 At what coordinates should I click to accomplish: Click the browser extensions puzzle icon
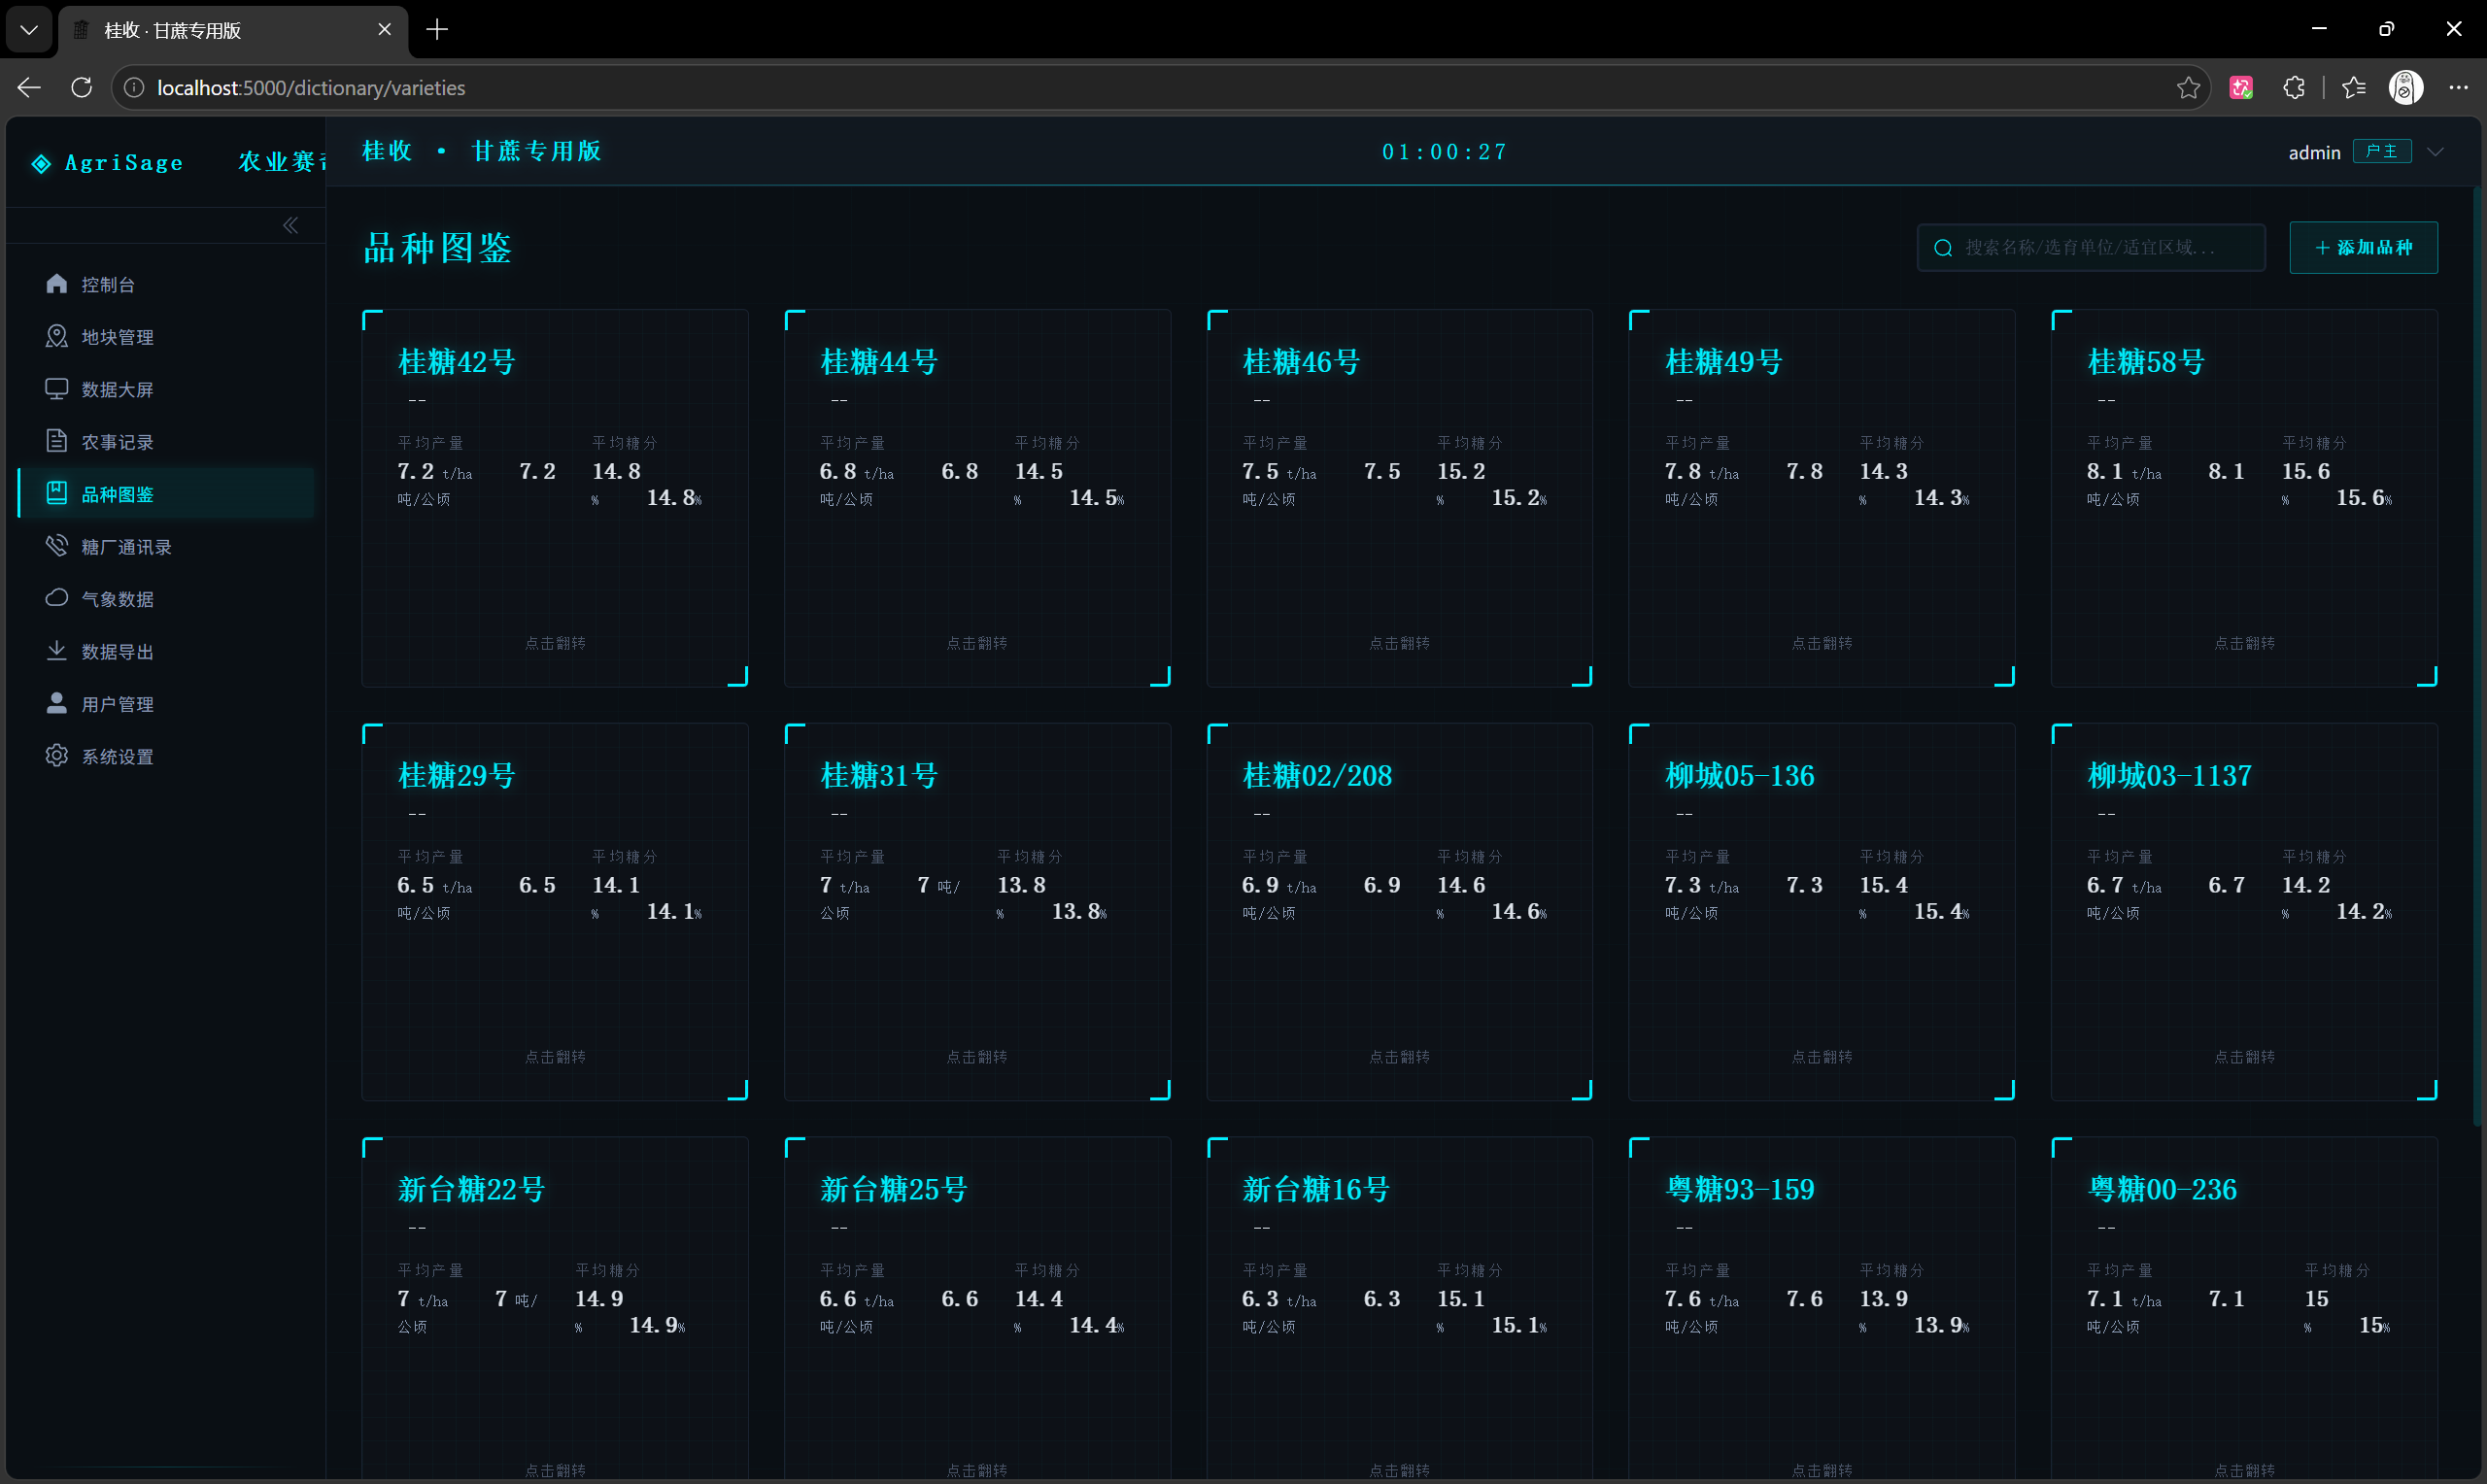point(2294,88)
